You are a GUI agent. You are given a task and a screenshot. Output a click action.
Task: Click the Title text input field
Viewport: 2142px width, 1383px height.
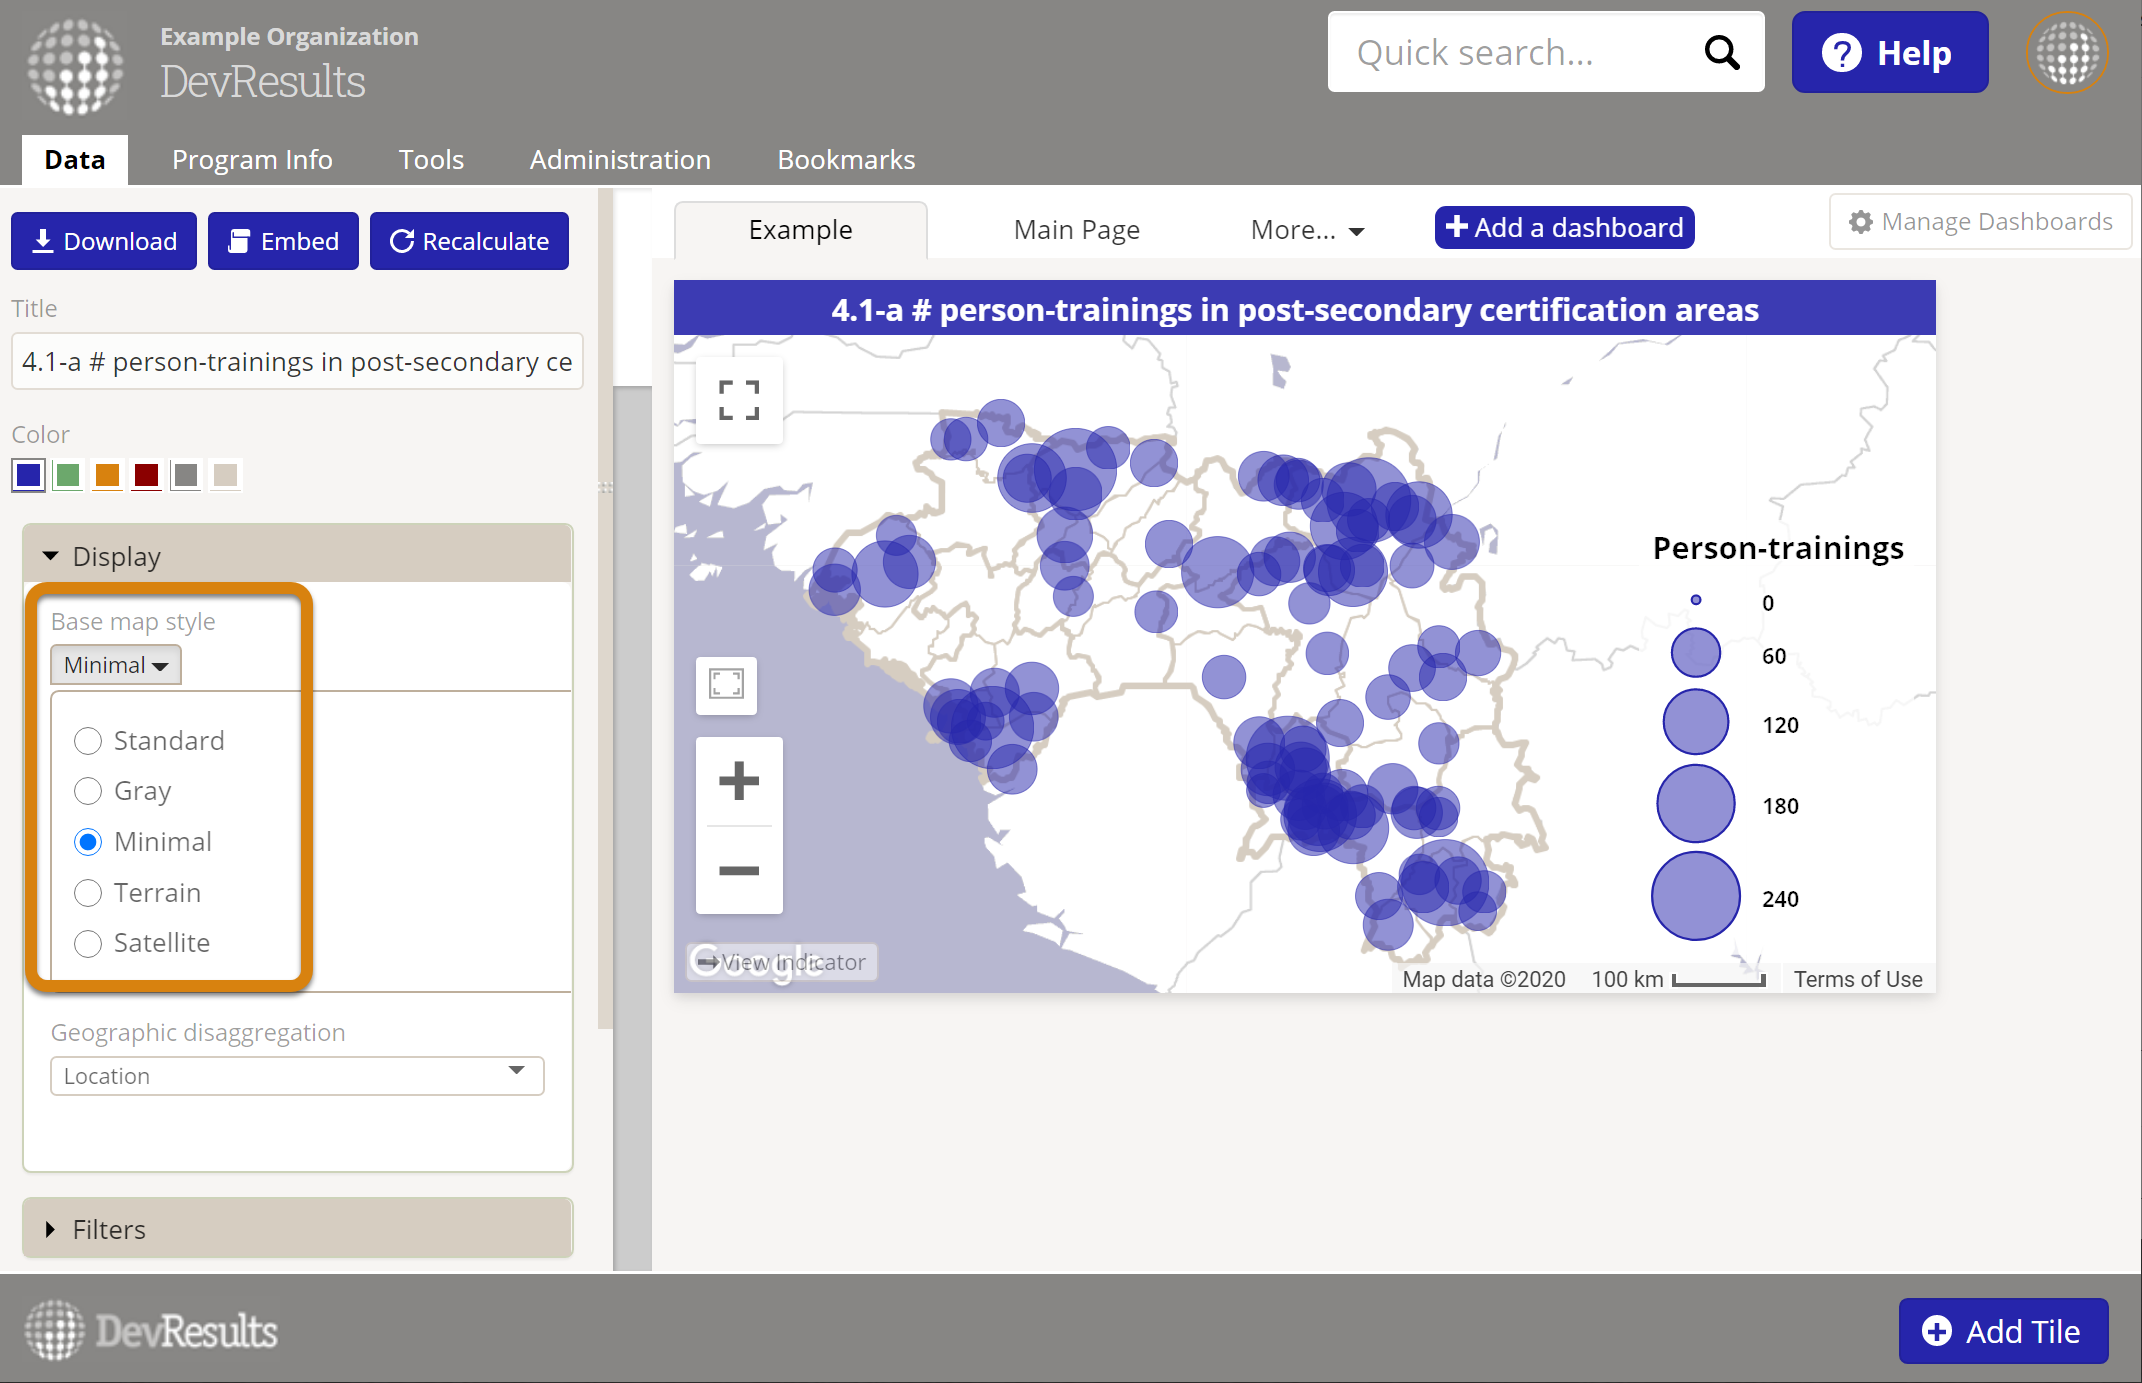(297, 362)
